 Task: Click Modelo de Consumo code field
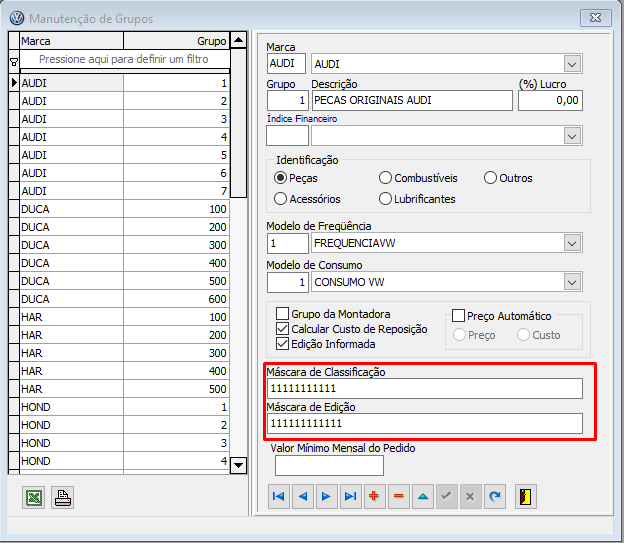point(287,282)
